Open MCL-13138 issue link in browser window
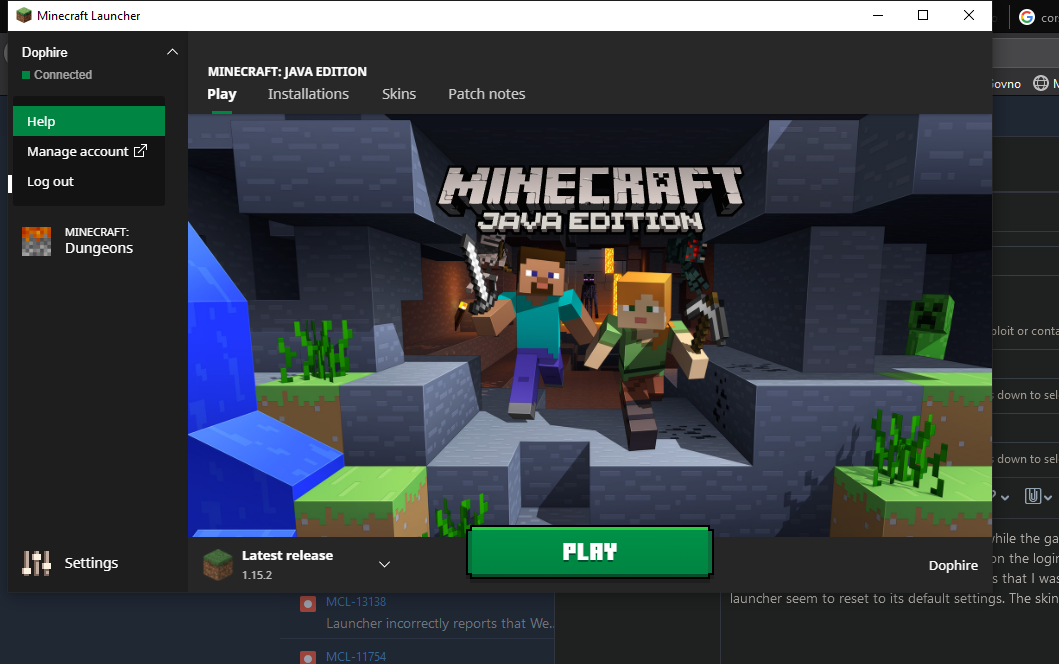 [x=356, y=601]
